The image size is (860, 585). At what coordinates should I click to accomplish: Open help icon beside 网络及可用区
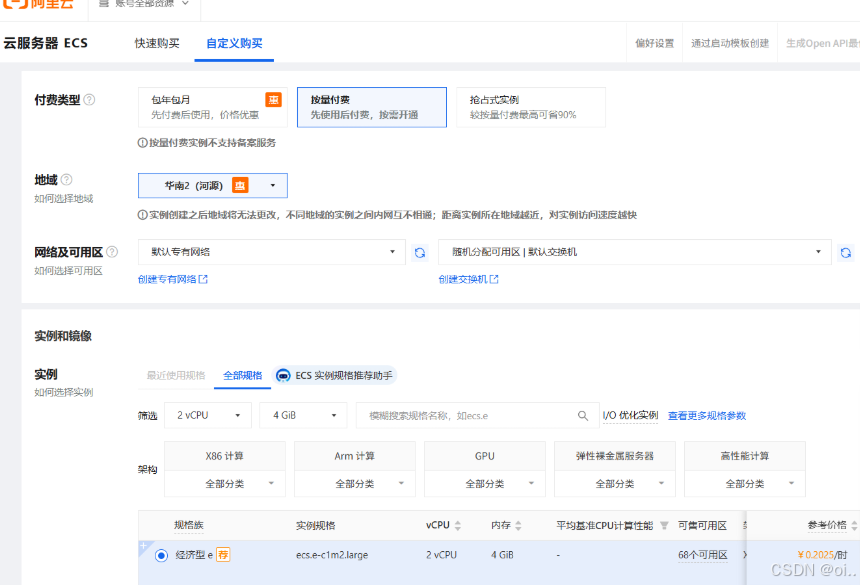(x=112, y=252)
